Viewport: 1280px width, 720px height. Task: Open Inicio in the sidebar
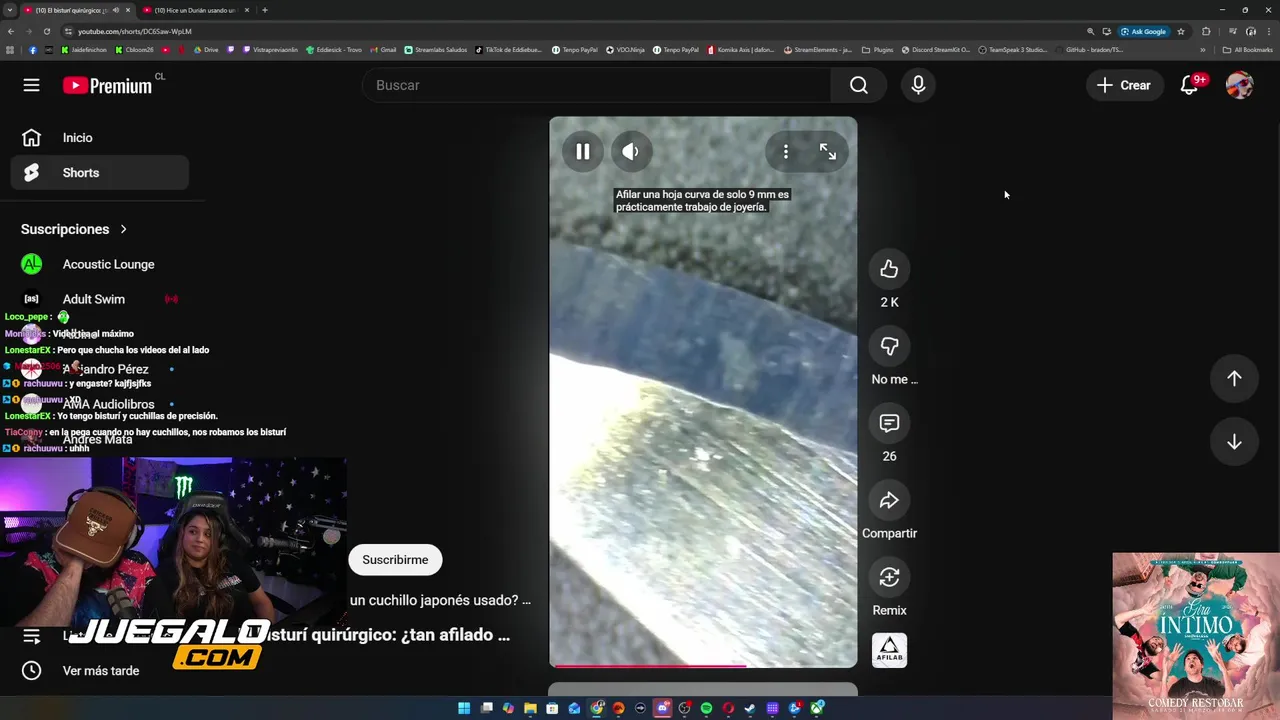[x=99, y=138]
